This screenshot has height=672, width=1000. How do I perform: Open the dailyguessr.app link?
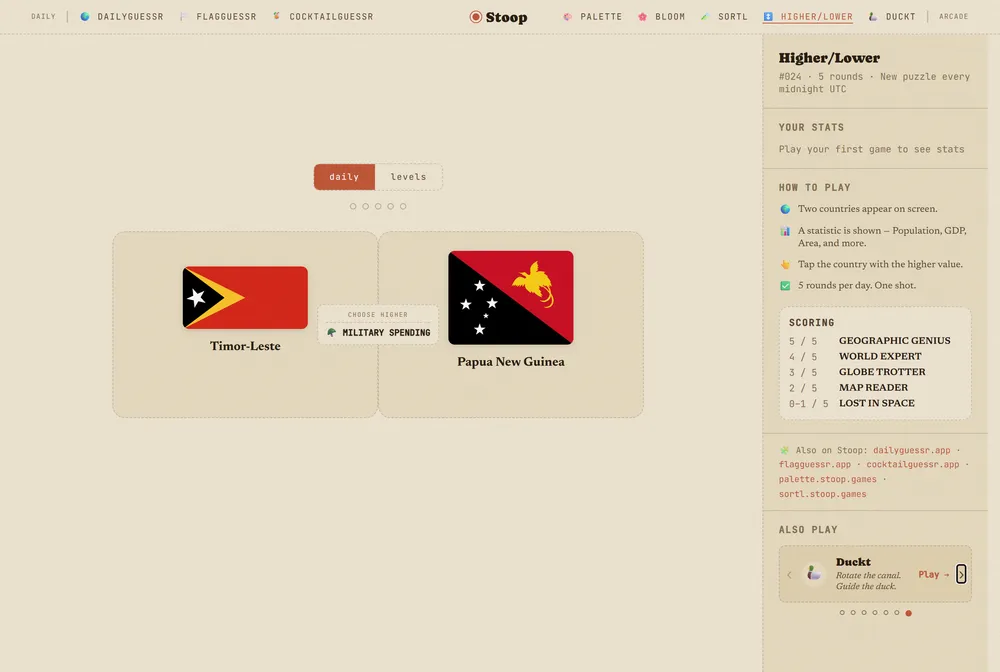[911, 450]
